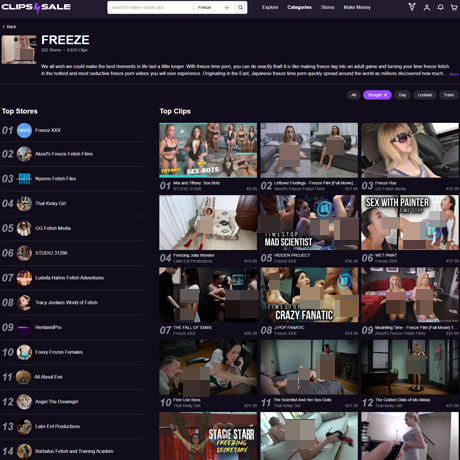Click the 'Leftover Feelings' clip title
Screen dimensions: 460x460
pyautogui.click(x=315, y=183)
